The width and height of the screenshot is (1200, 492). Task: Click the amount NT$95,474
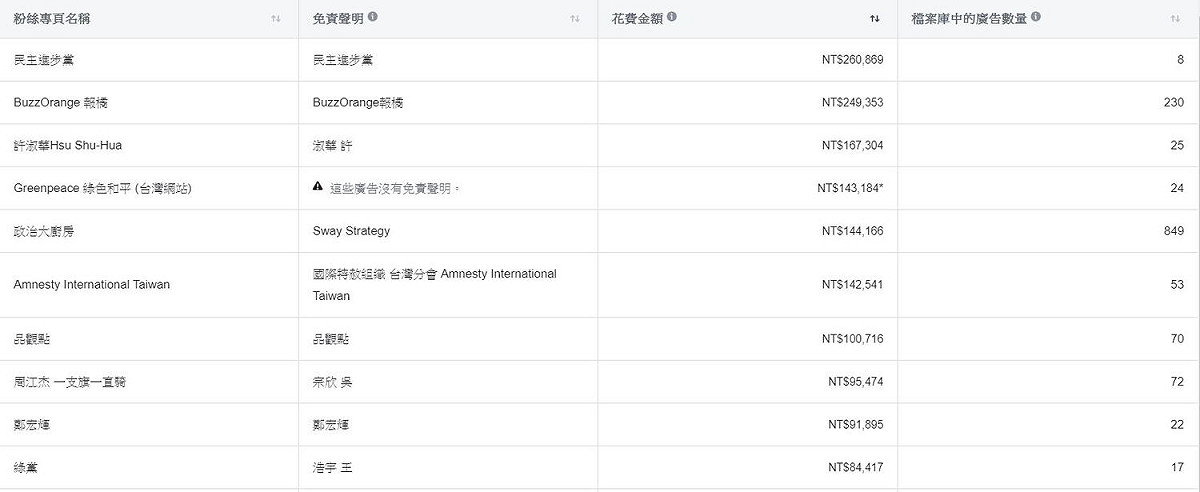point(856,382)
